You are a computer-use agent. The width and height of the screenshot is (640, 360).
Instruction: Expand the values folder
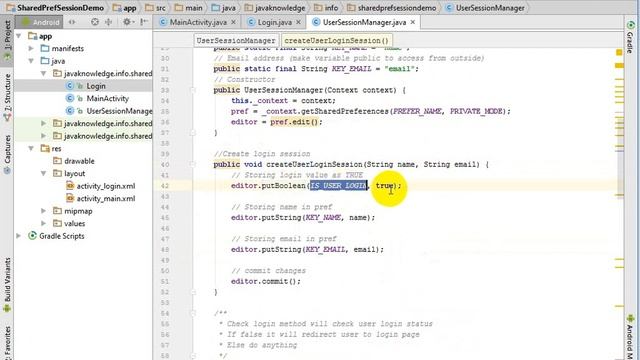[x=44, y=224]
